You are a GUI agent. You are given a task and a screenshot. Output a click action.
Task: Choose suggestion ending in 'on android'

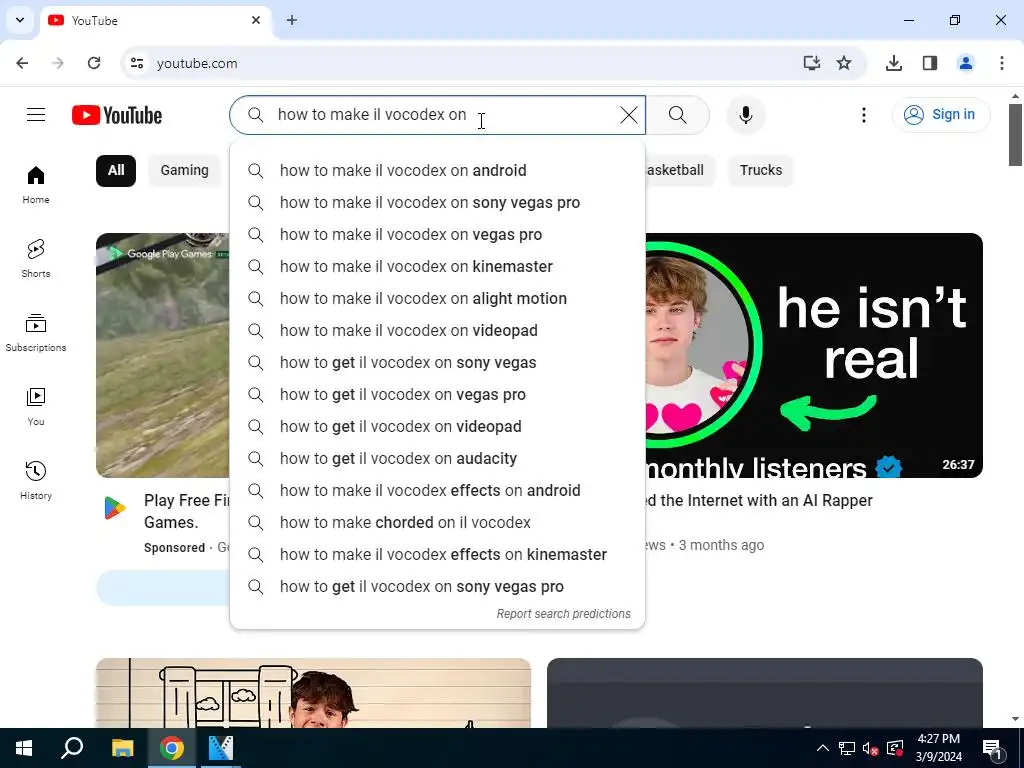click(x=438, y=170)
